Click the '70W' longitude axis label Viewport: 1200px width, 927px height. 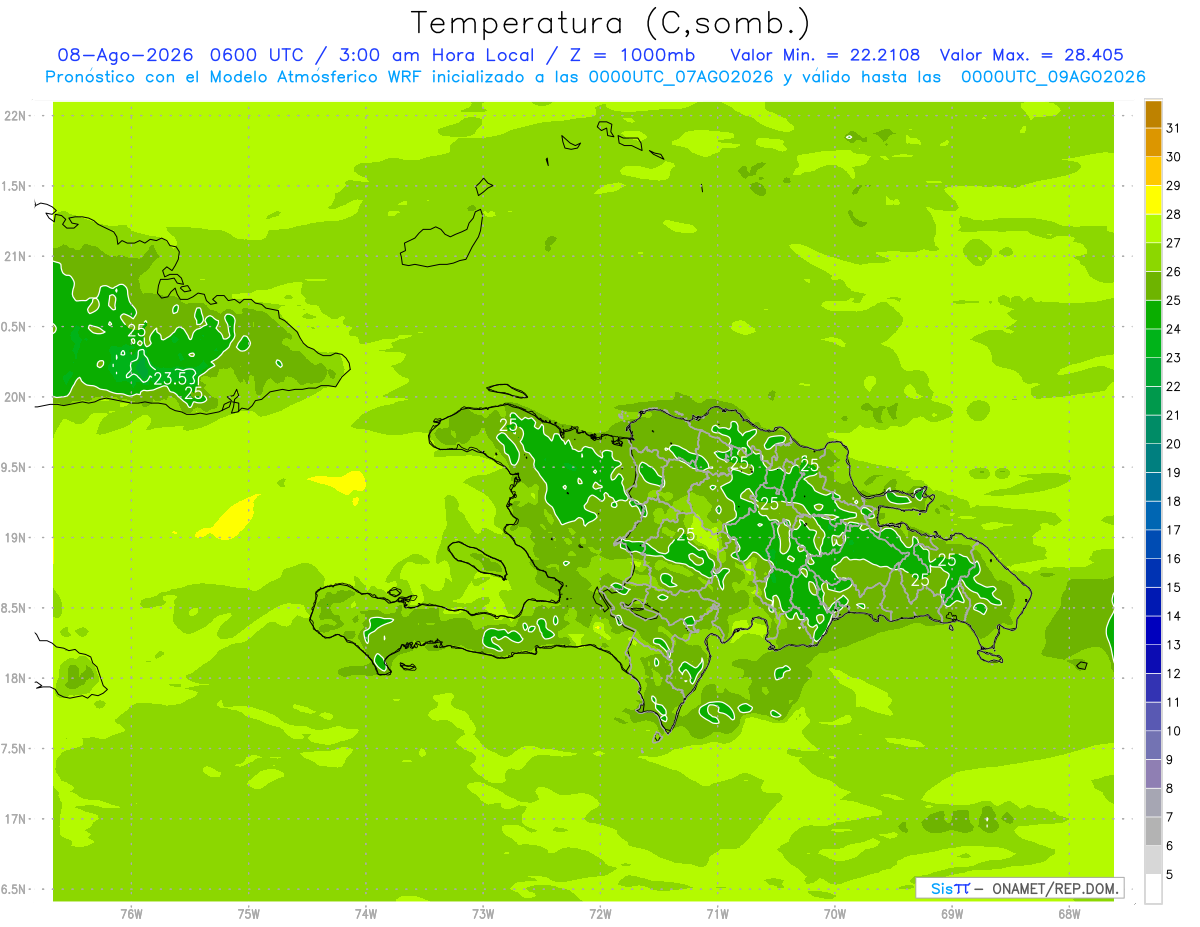[x=835, y=914]
